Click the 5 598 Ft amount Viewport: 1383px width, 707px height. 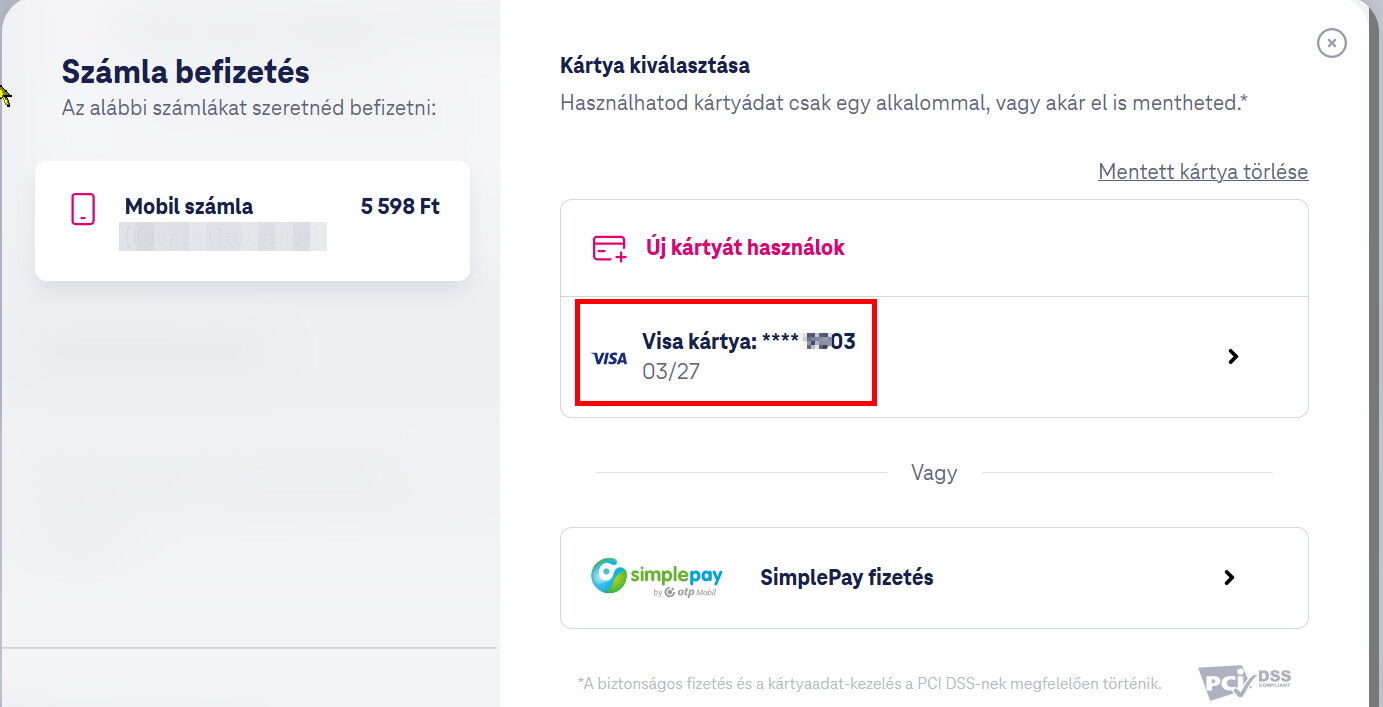(x=400, y=207)
